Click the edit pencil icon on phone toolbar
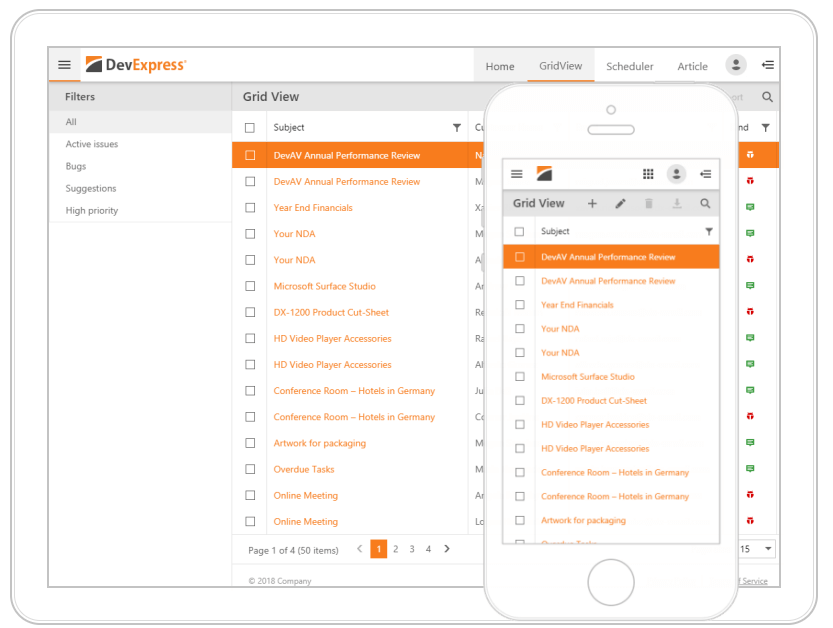The width and height of the screenshot is (833, 628). [x=620, y=203]
